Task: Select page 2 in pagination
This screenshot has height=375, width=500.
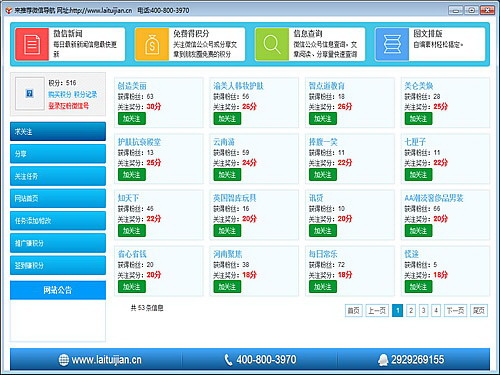Action: (411, 311)
